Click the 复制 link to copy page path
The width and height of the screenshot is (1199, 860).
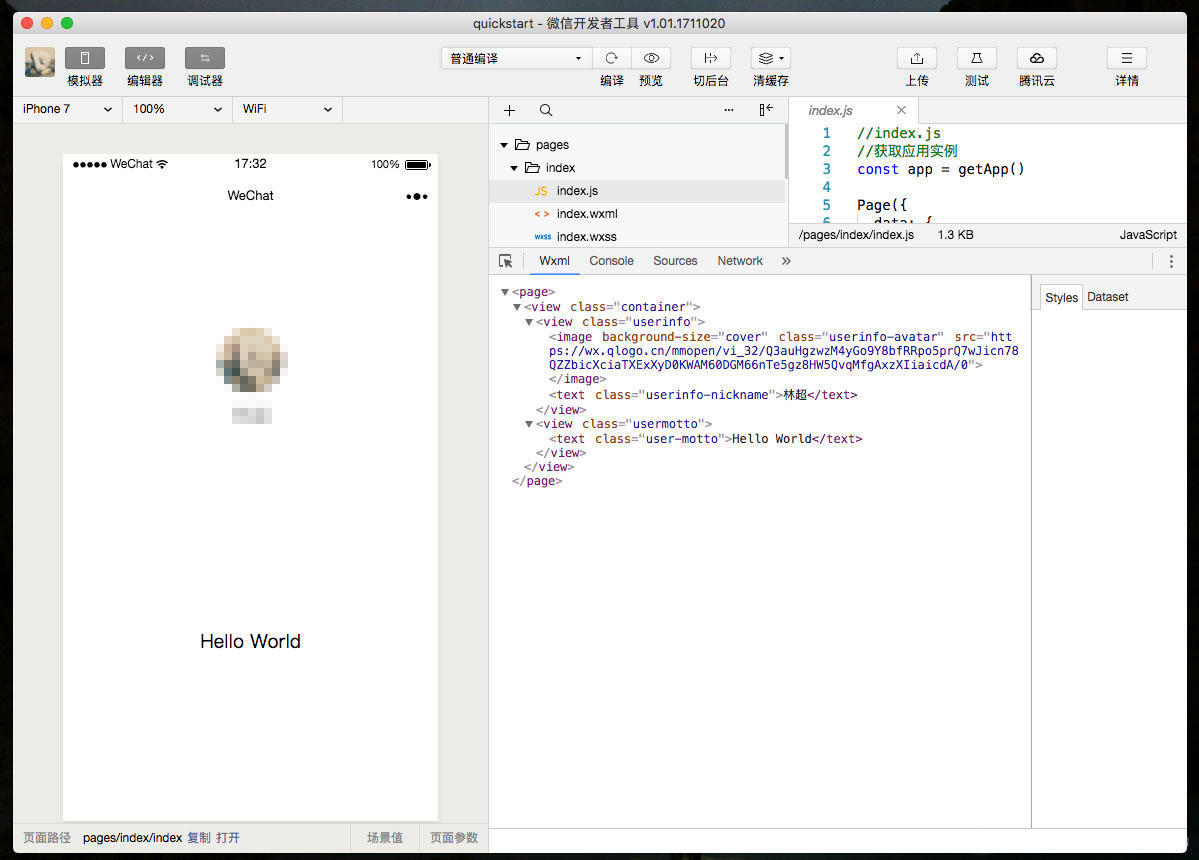pyautogui.click(x=199, y=838)
